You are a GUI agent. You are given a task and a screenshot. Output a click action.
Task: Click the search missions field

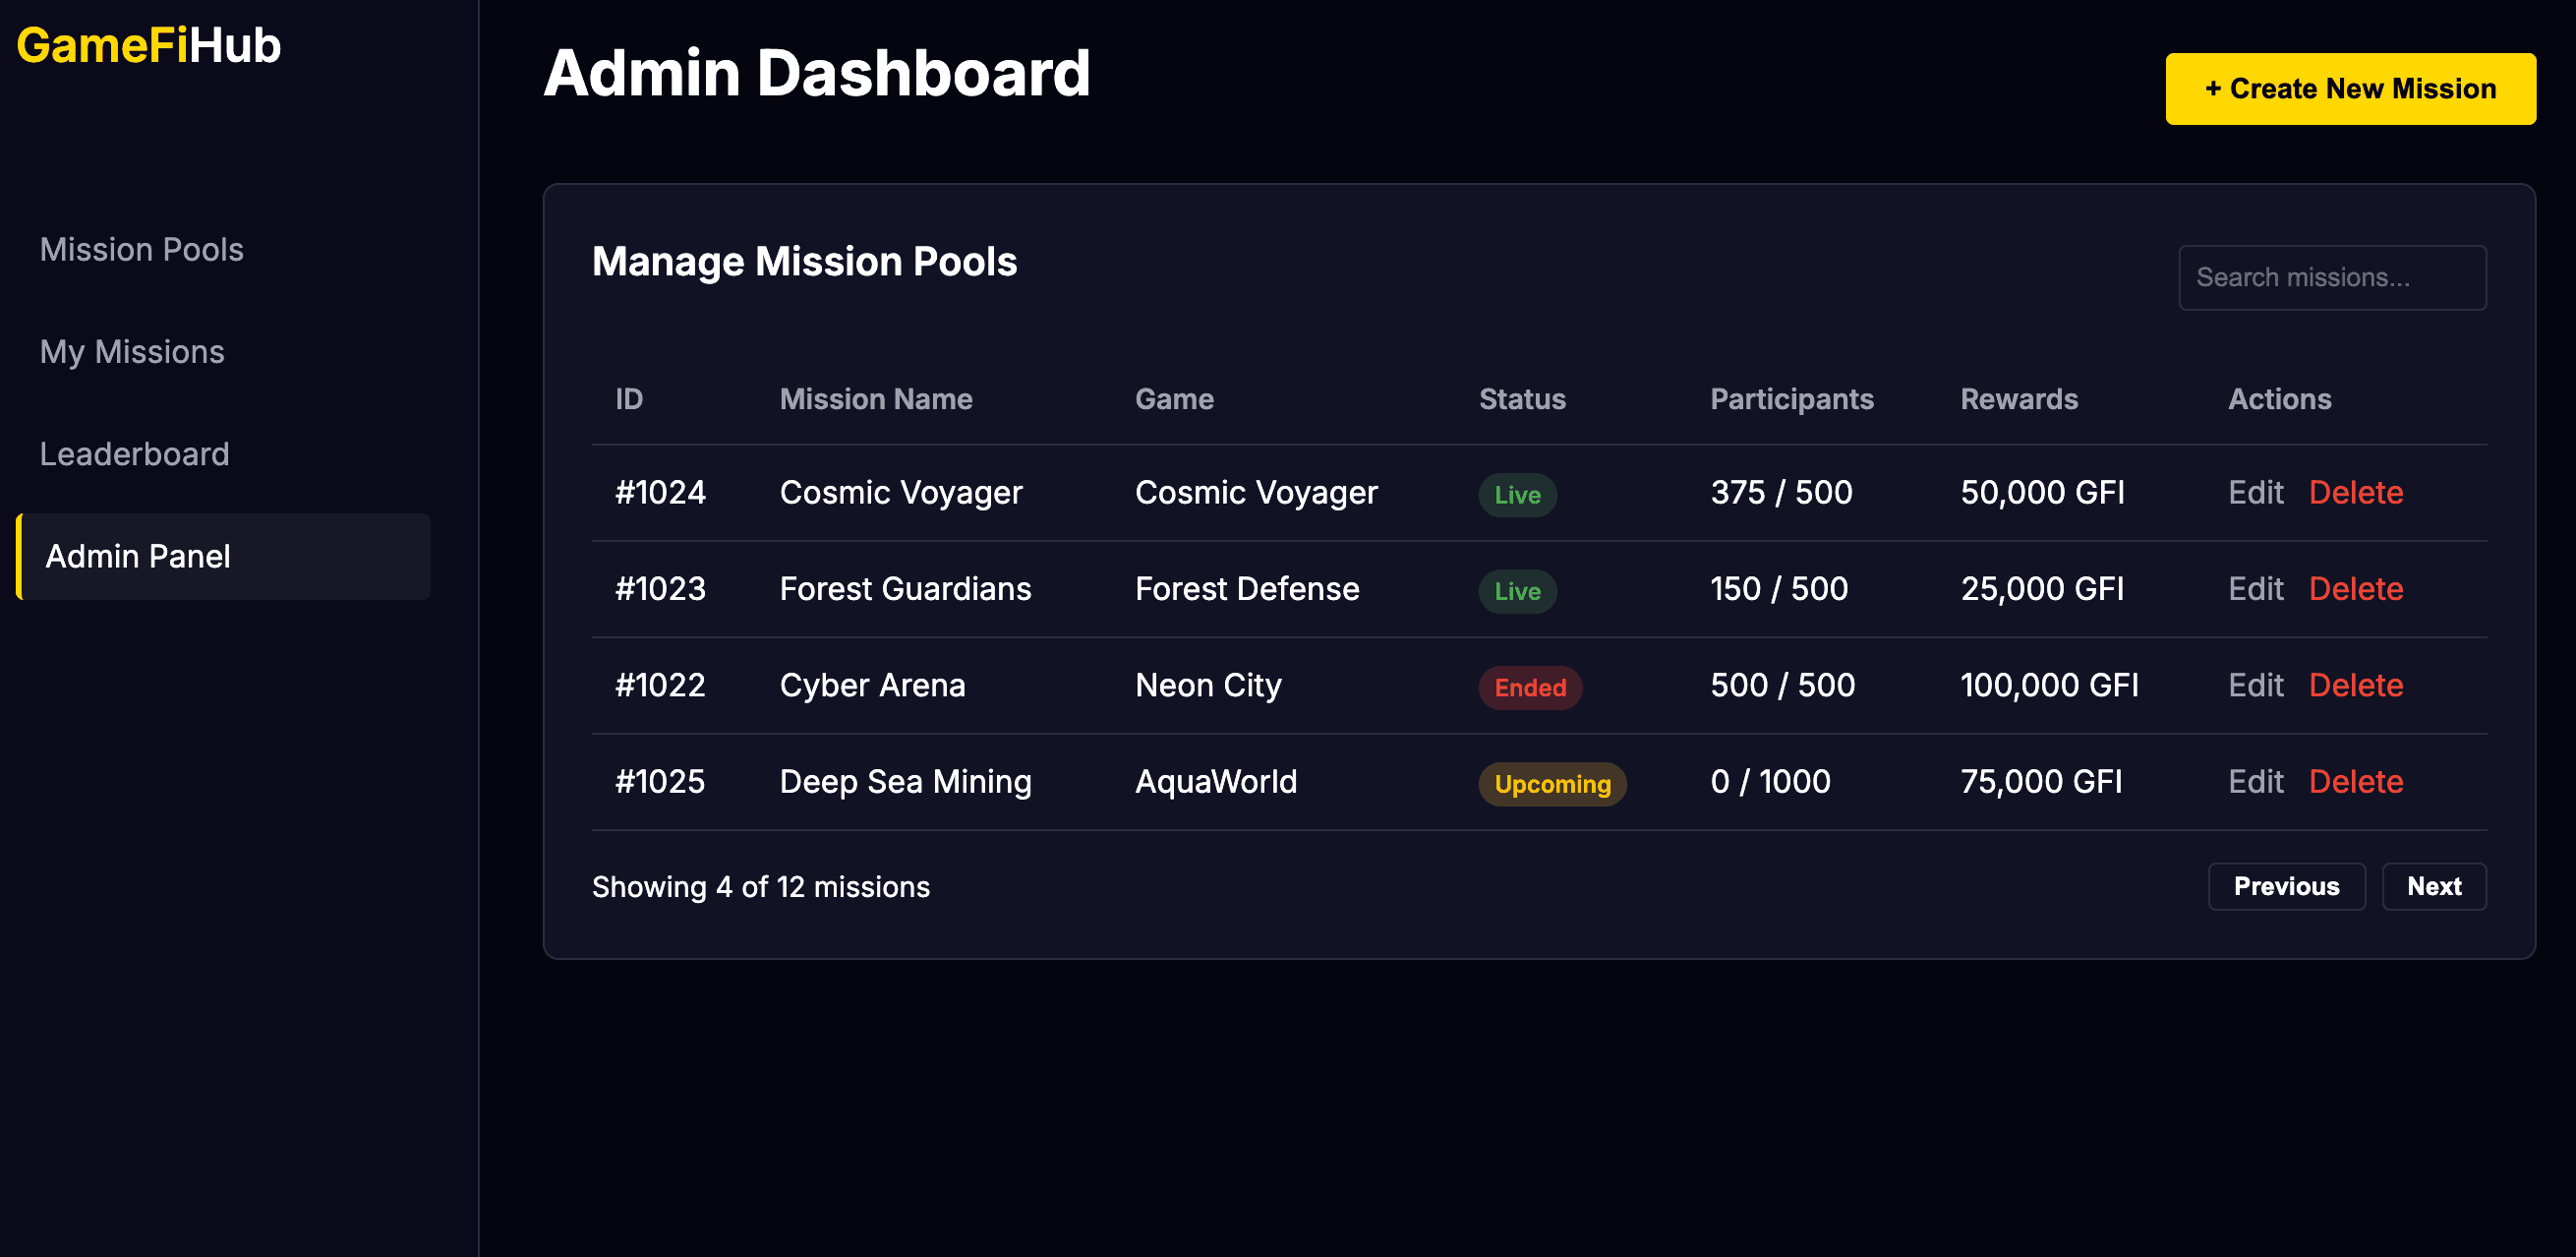pos(2333,277)
